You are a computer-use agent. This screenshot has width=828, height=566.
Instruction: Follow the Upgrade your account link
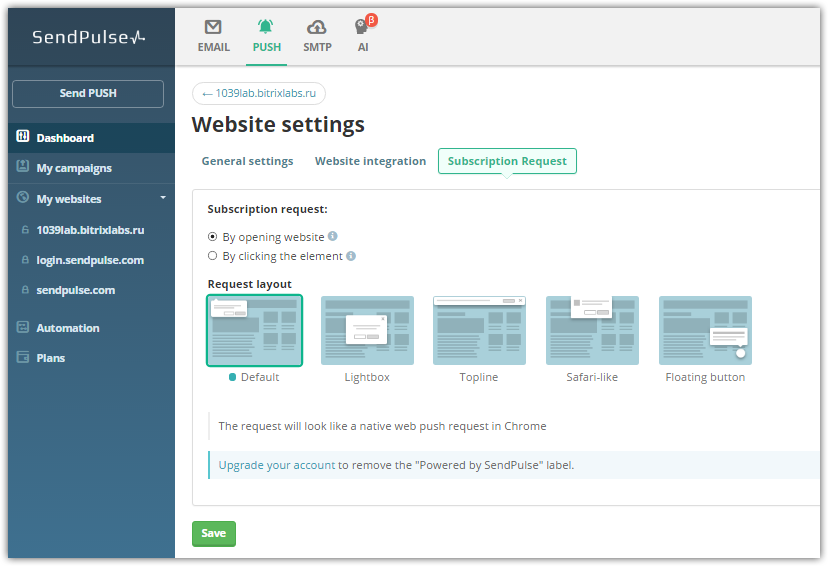tap(276, 465)
